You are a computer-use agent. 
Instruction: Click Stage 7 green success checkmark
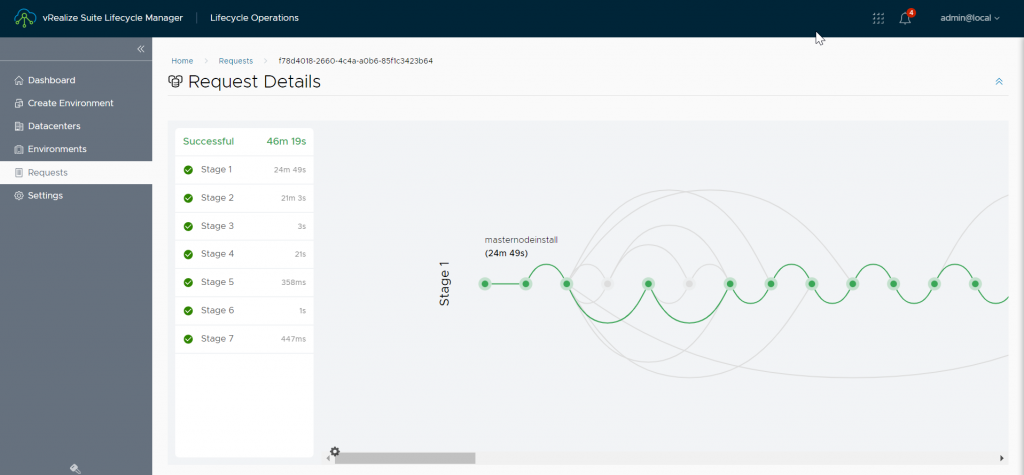click(188, 339)
